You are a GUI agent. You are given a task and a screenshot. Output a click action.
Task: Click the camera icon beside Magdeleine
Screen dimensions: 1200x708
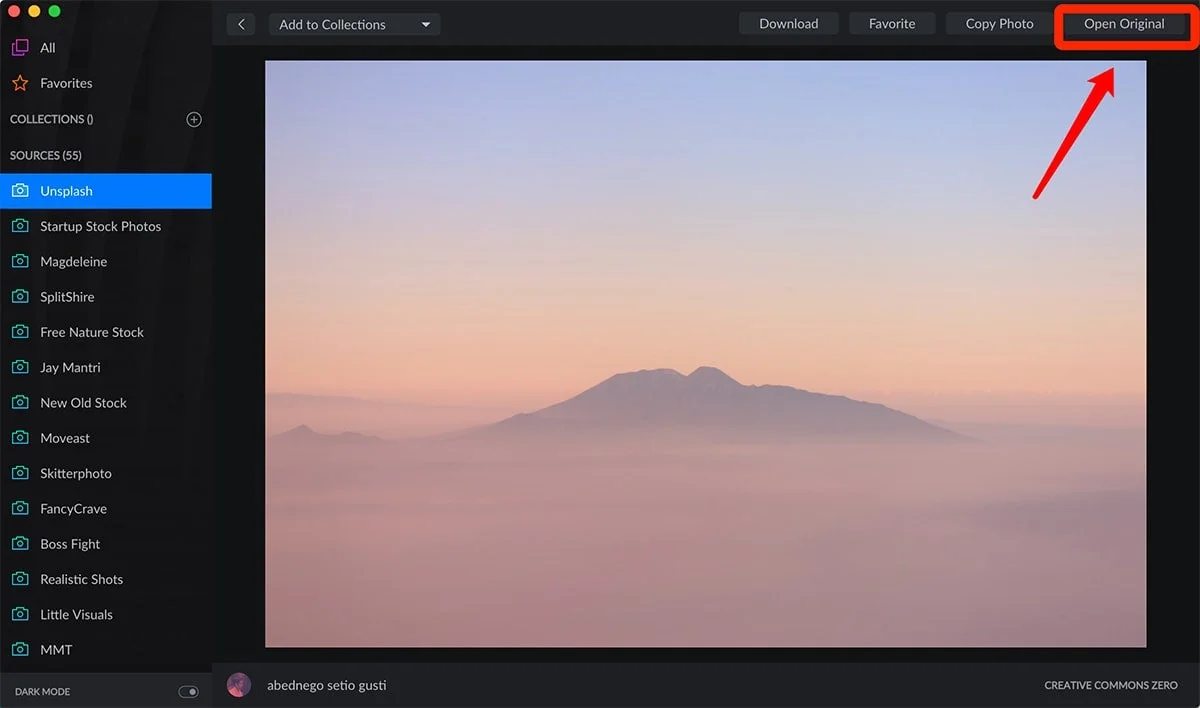20,261
